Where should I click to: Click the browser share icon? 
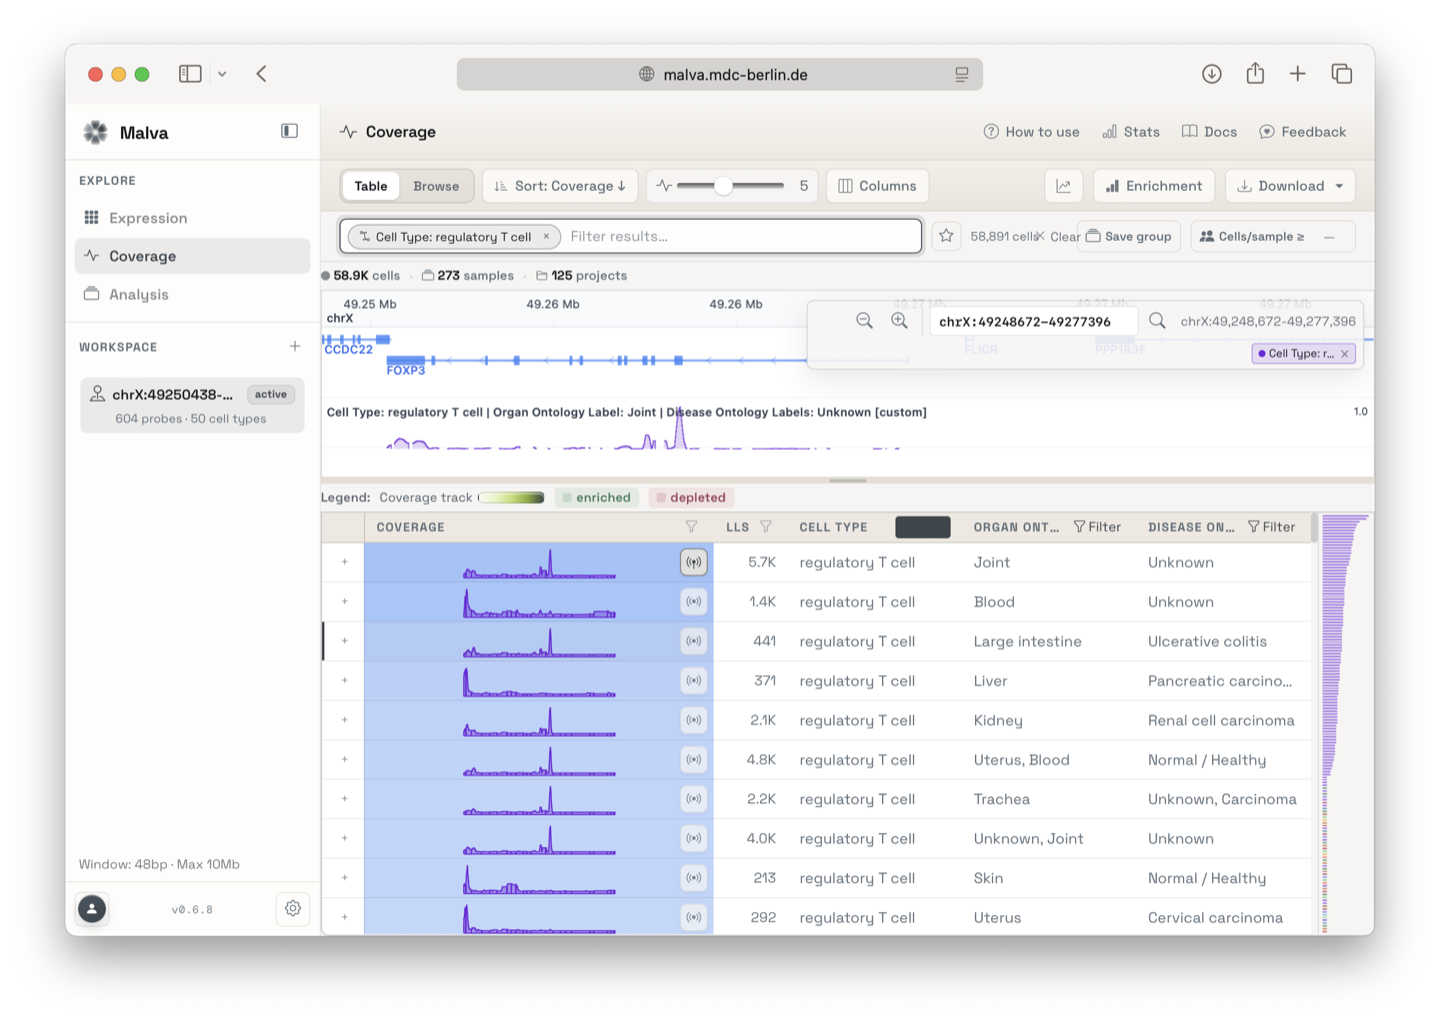[1255, 73]
